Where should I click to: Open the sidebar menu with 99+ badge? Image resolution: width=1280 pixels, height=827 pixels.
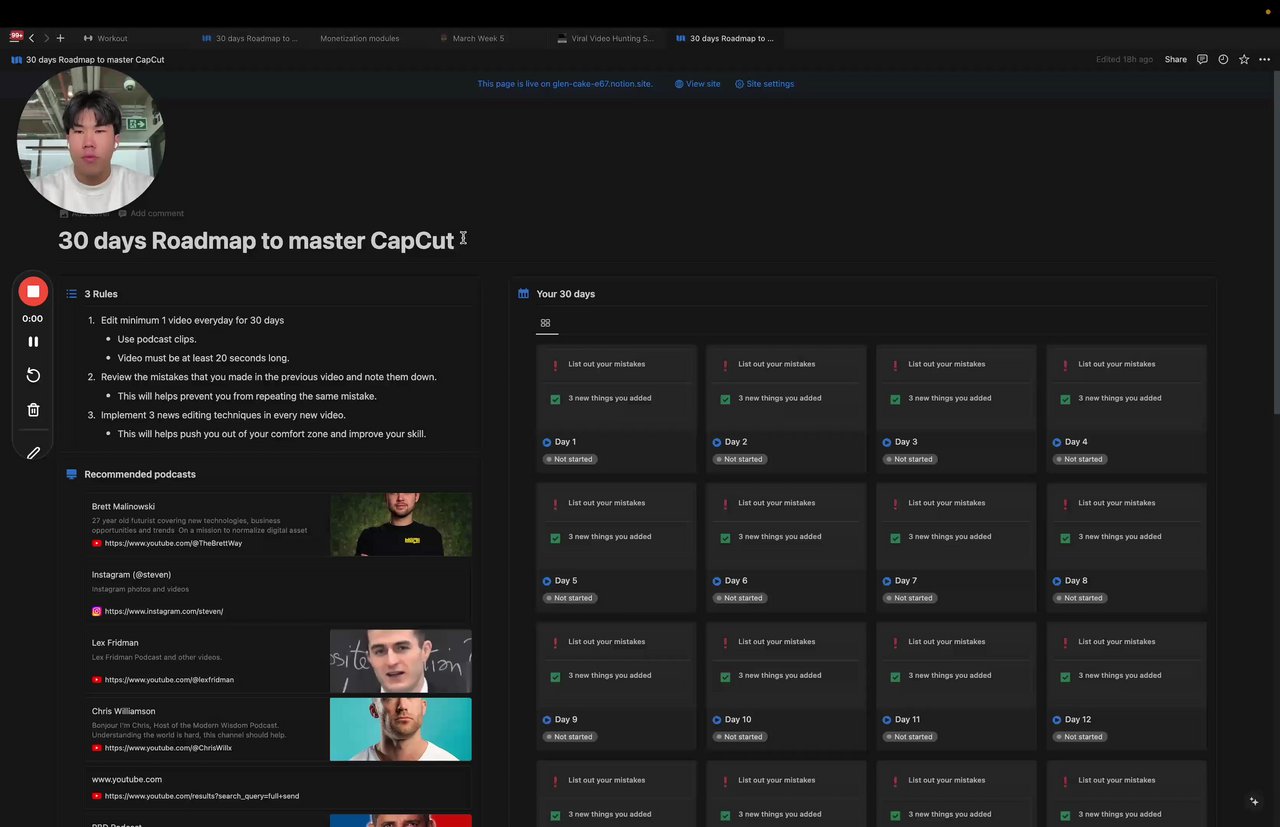point(16,38)
